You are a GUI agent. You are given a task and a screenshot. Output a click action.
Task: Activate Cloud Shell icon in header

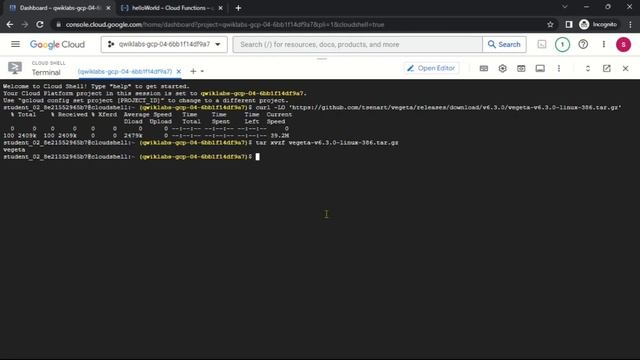tap(542, 44)
